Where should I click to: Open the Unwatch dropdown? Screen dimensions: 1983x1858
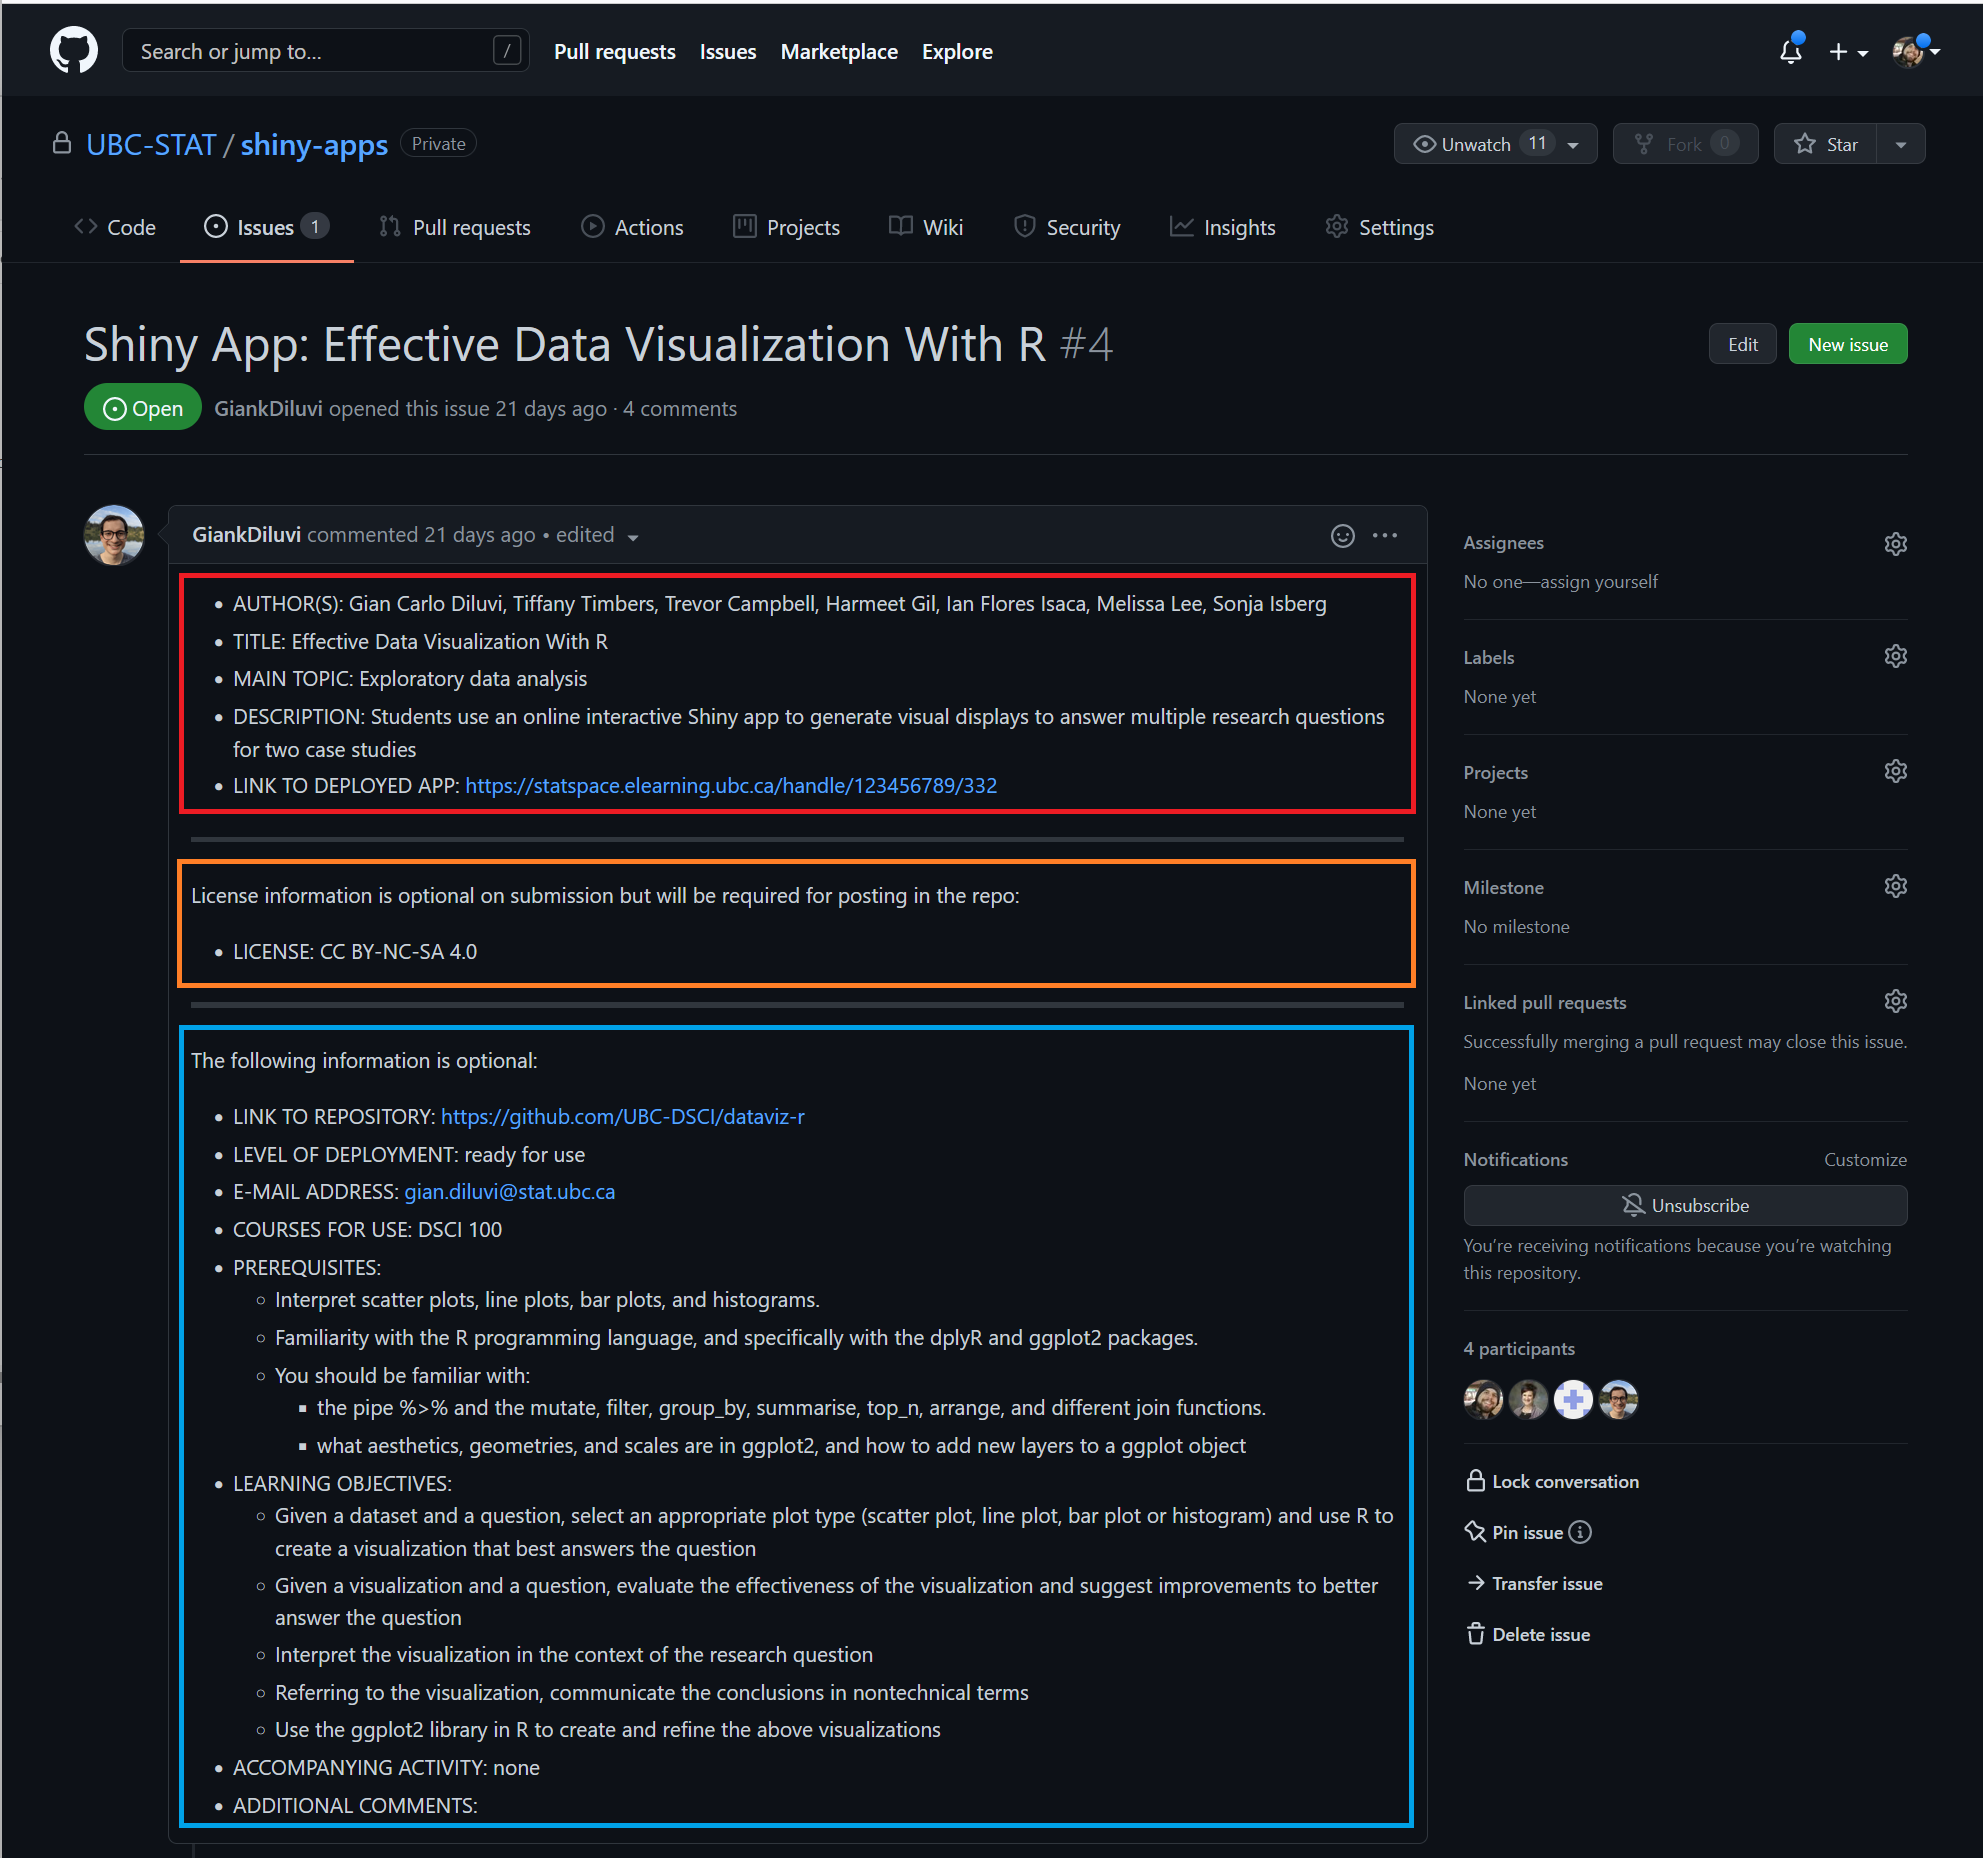(x=1495, y=144)
